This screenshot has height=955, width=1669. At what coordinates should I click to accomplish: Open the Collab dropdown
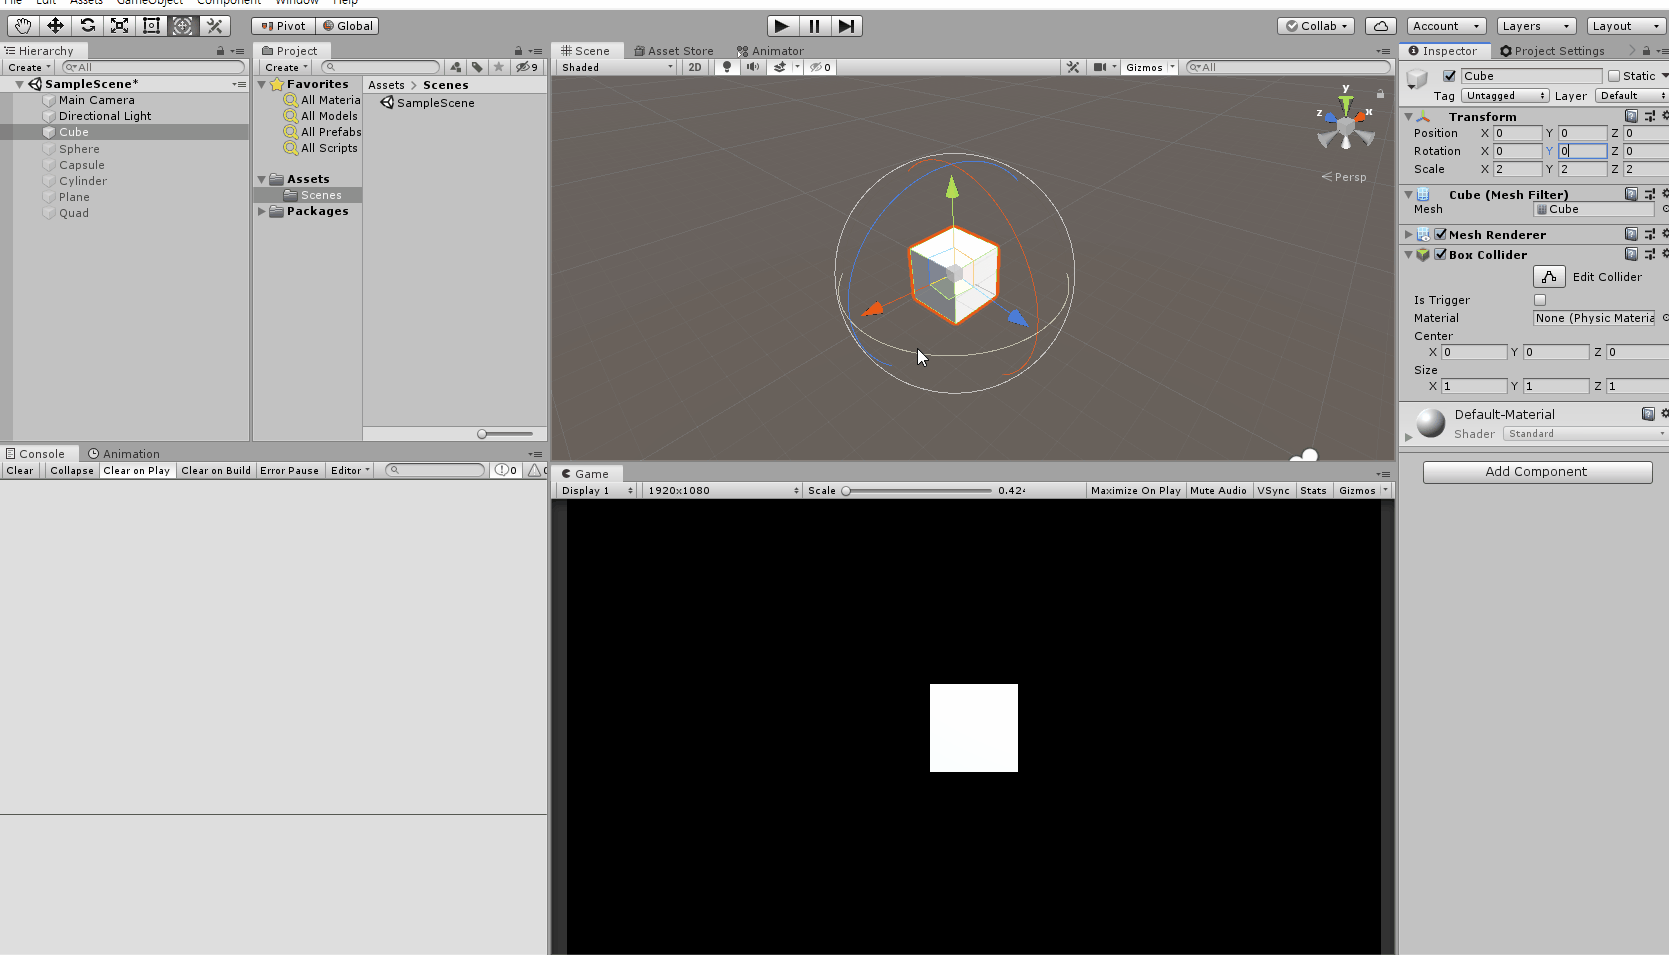point(1317,26)
